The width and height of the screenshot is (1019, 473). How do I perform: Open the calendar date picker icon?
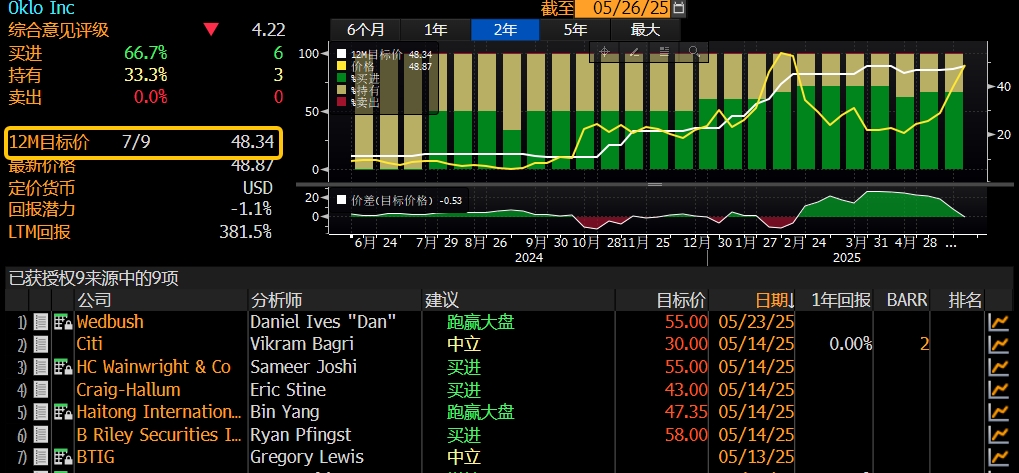[x=679, y=8]
